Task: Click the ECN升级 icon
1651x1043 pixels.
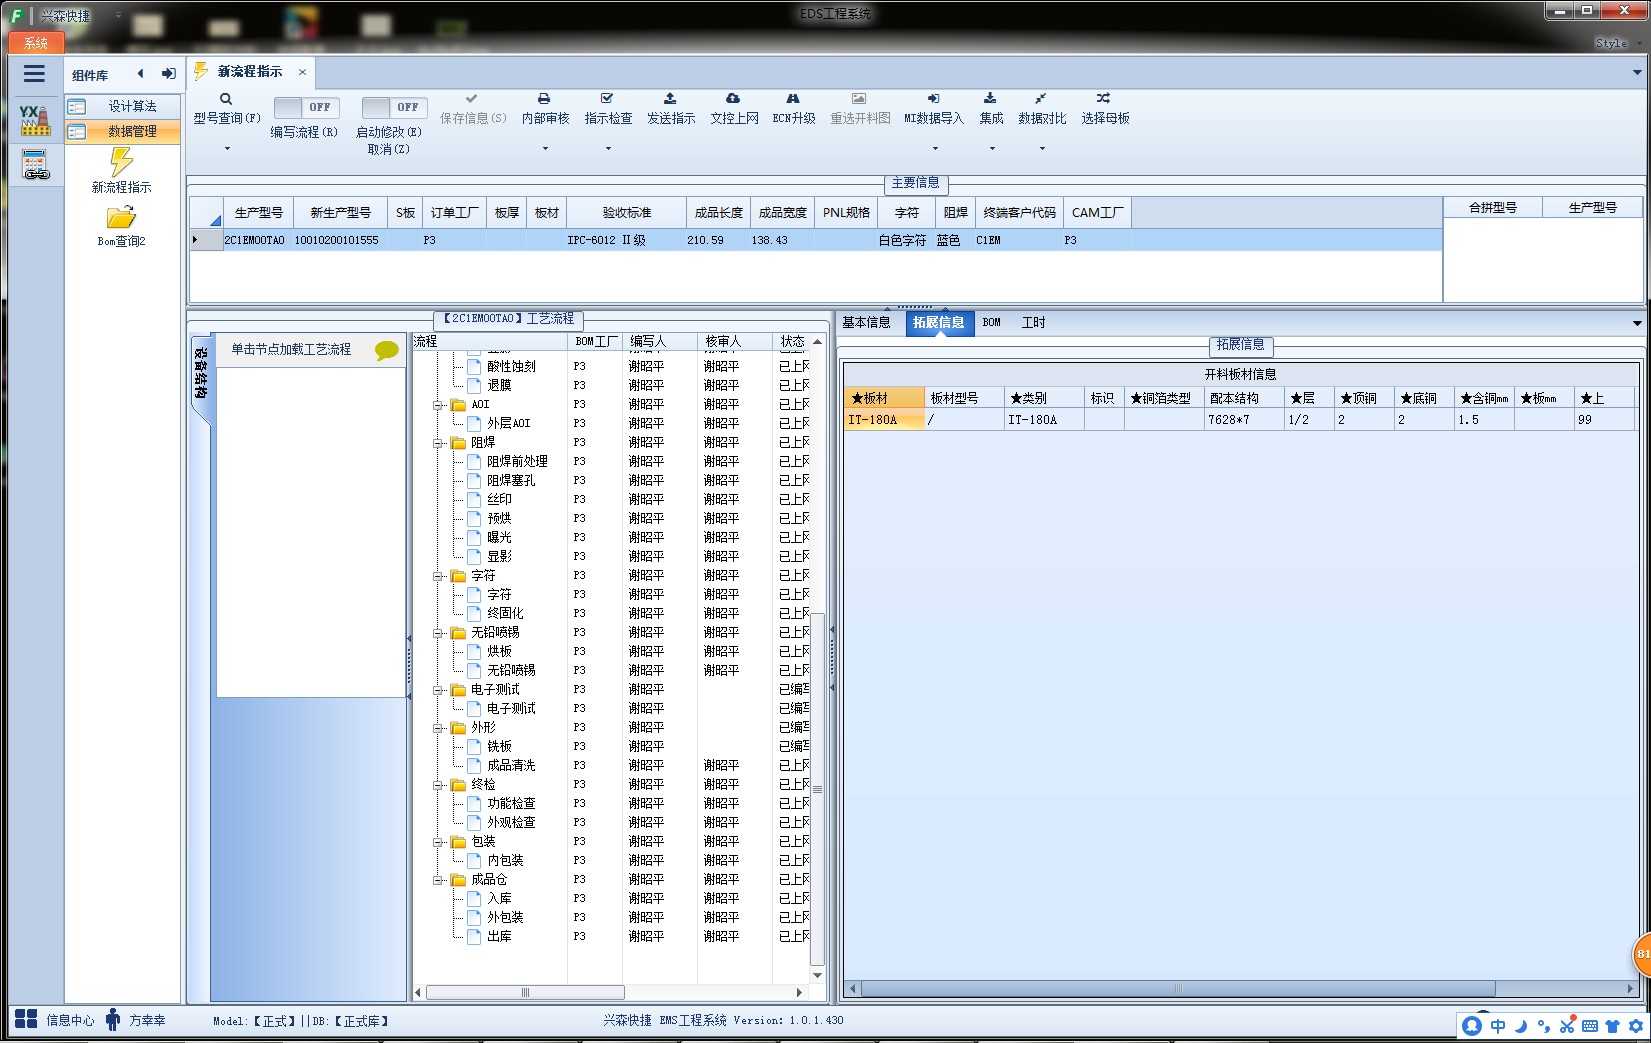Action: [x=793, y=98]
